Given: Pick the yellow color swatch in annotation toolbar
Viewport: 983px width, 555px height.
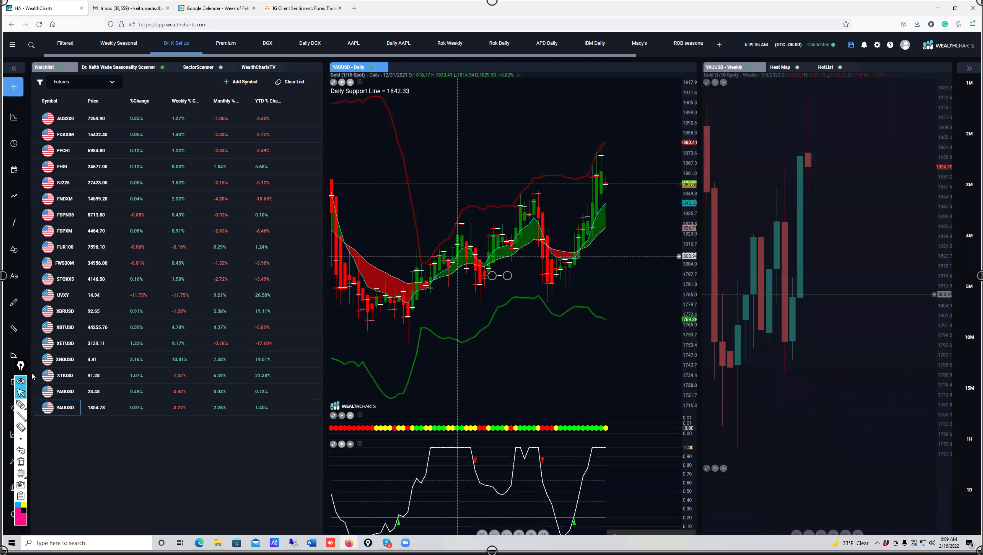Looking at the screenshot, I should [x=24, y=505].
